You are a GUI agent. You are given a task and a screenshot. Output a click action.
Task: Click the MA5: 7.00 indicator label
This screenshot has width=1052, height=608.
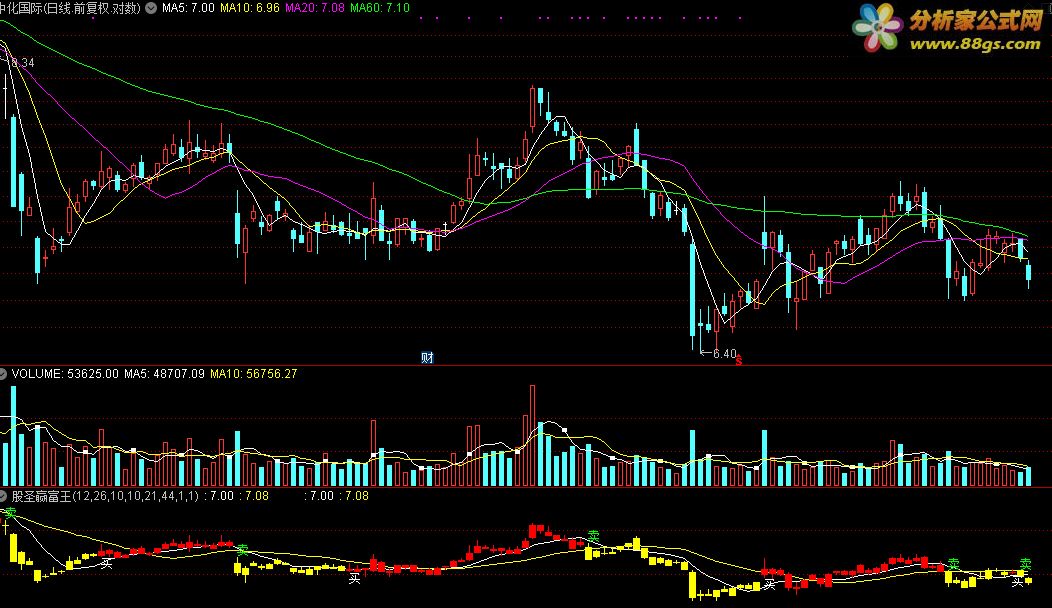click(x=188, y=8)
